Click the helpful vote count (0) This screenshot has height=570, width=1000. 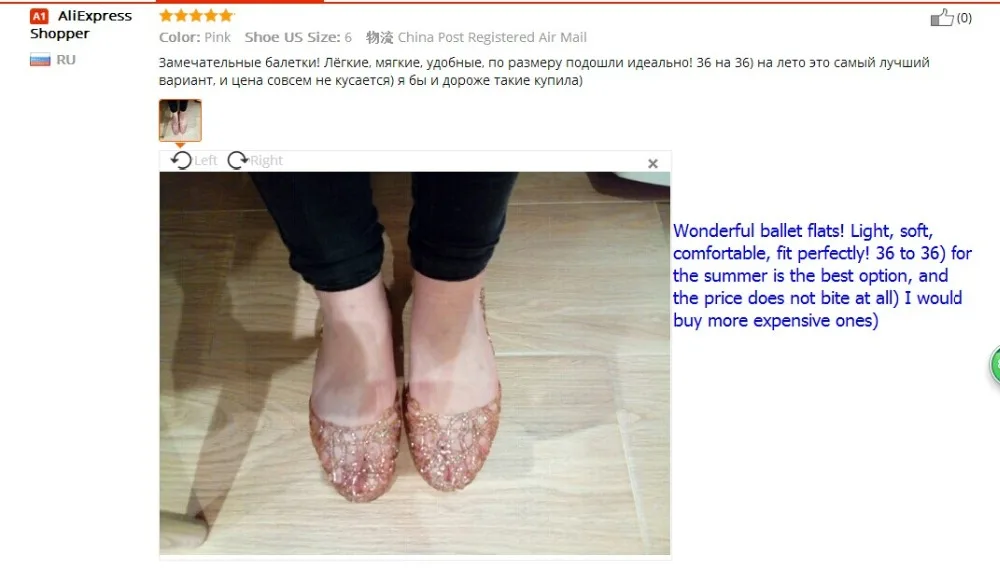point(964,18)
